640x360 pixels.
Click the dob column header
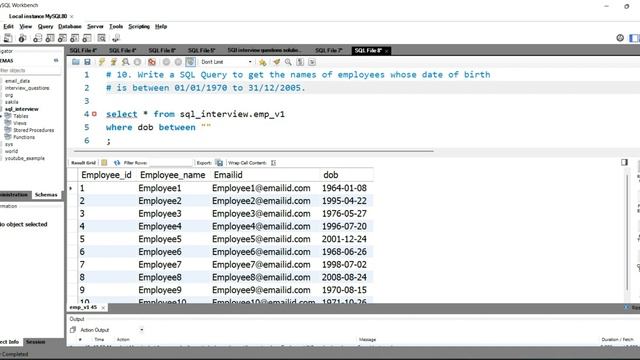pos(331,175)
